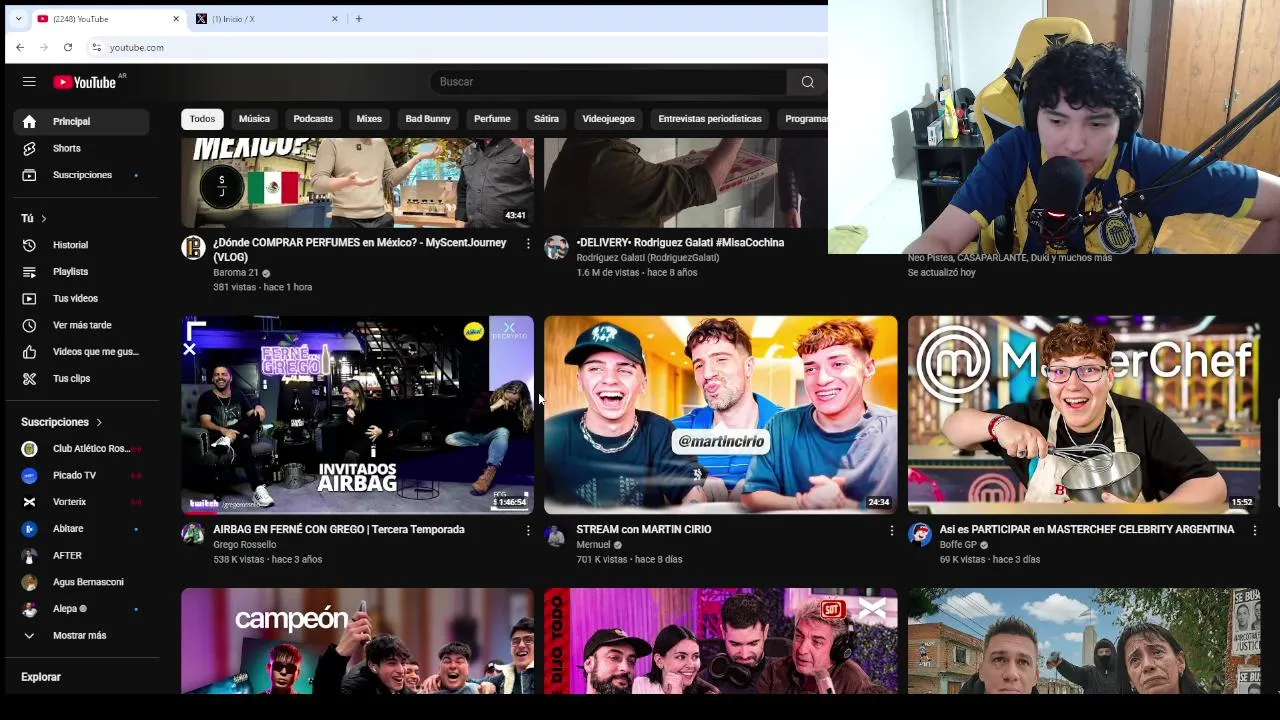This screenshot has height=720, width=1280.
Task: Open the YouTube hamburger guide menu
Action: (29, 82)
